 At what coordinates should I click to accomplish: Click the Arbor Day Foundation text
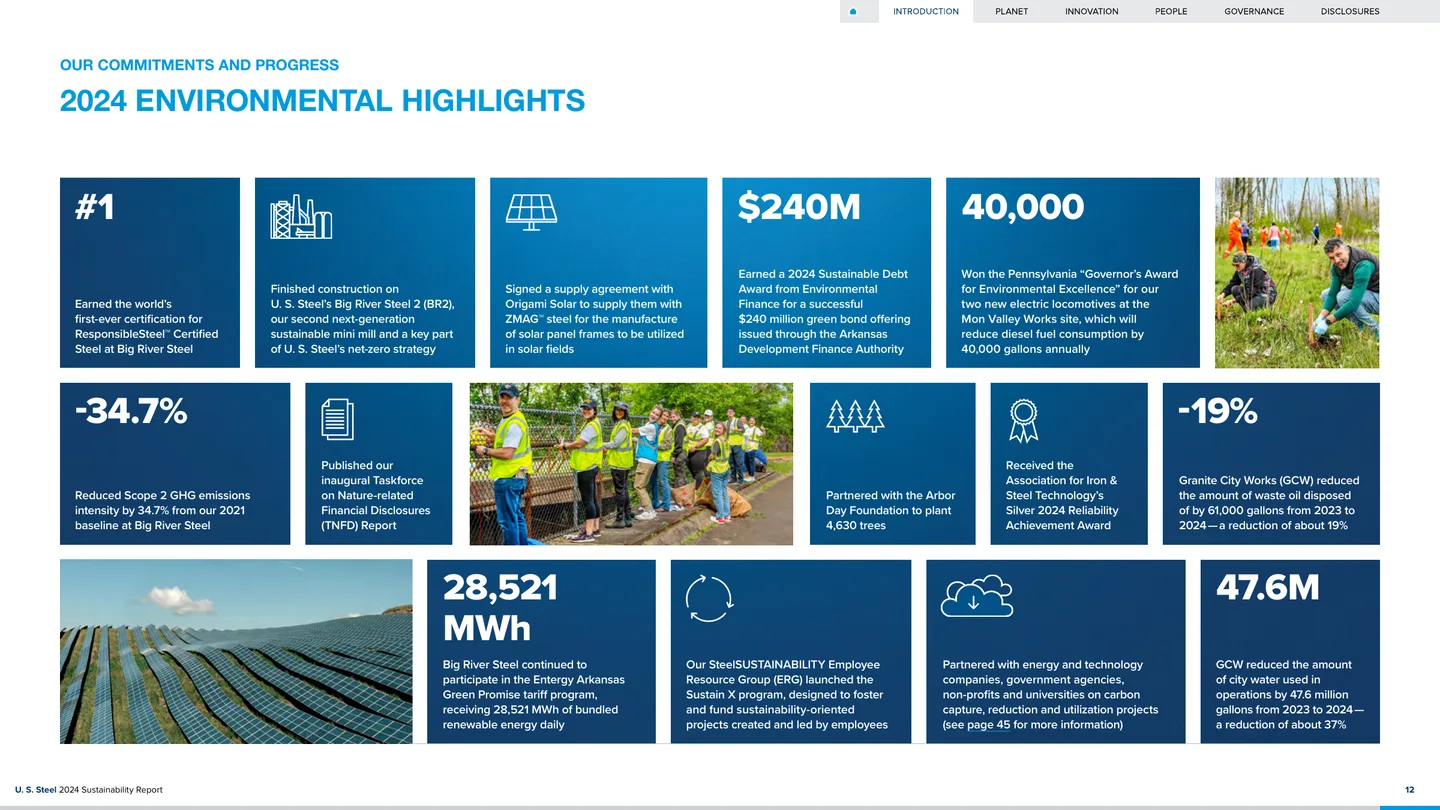890,510
